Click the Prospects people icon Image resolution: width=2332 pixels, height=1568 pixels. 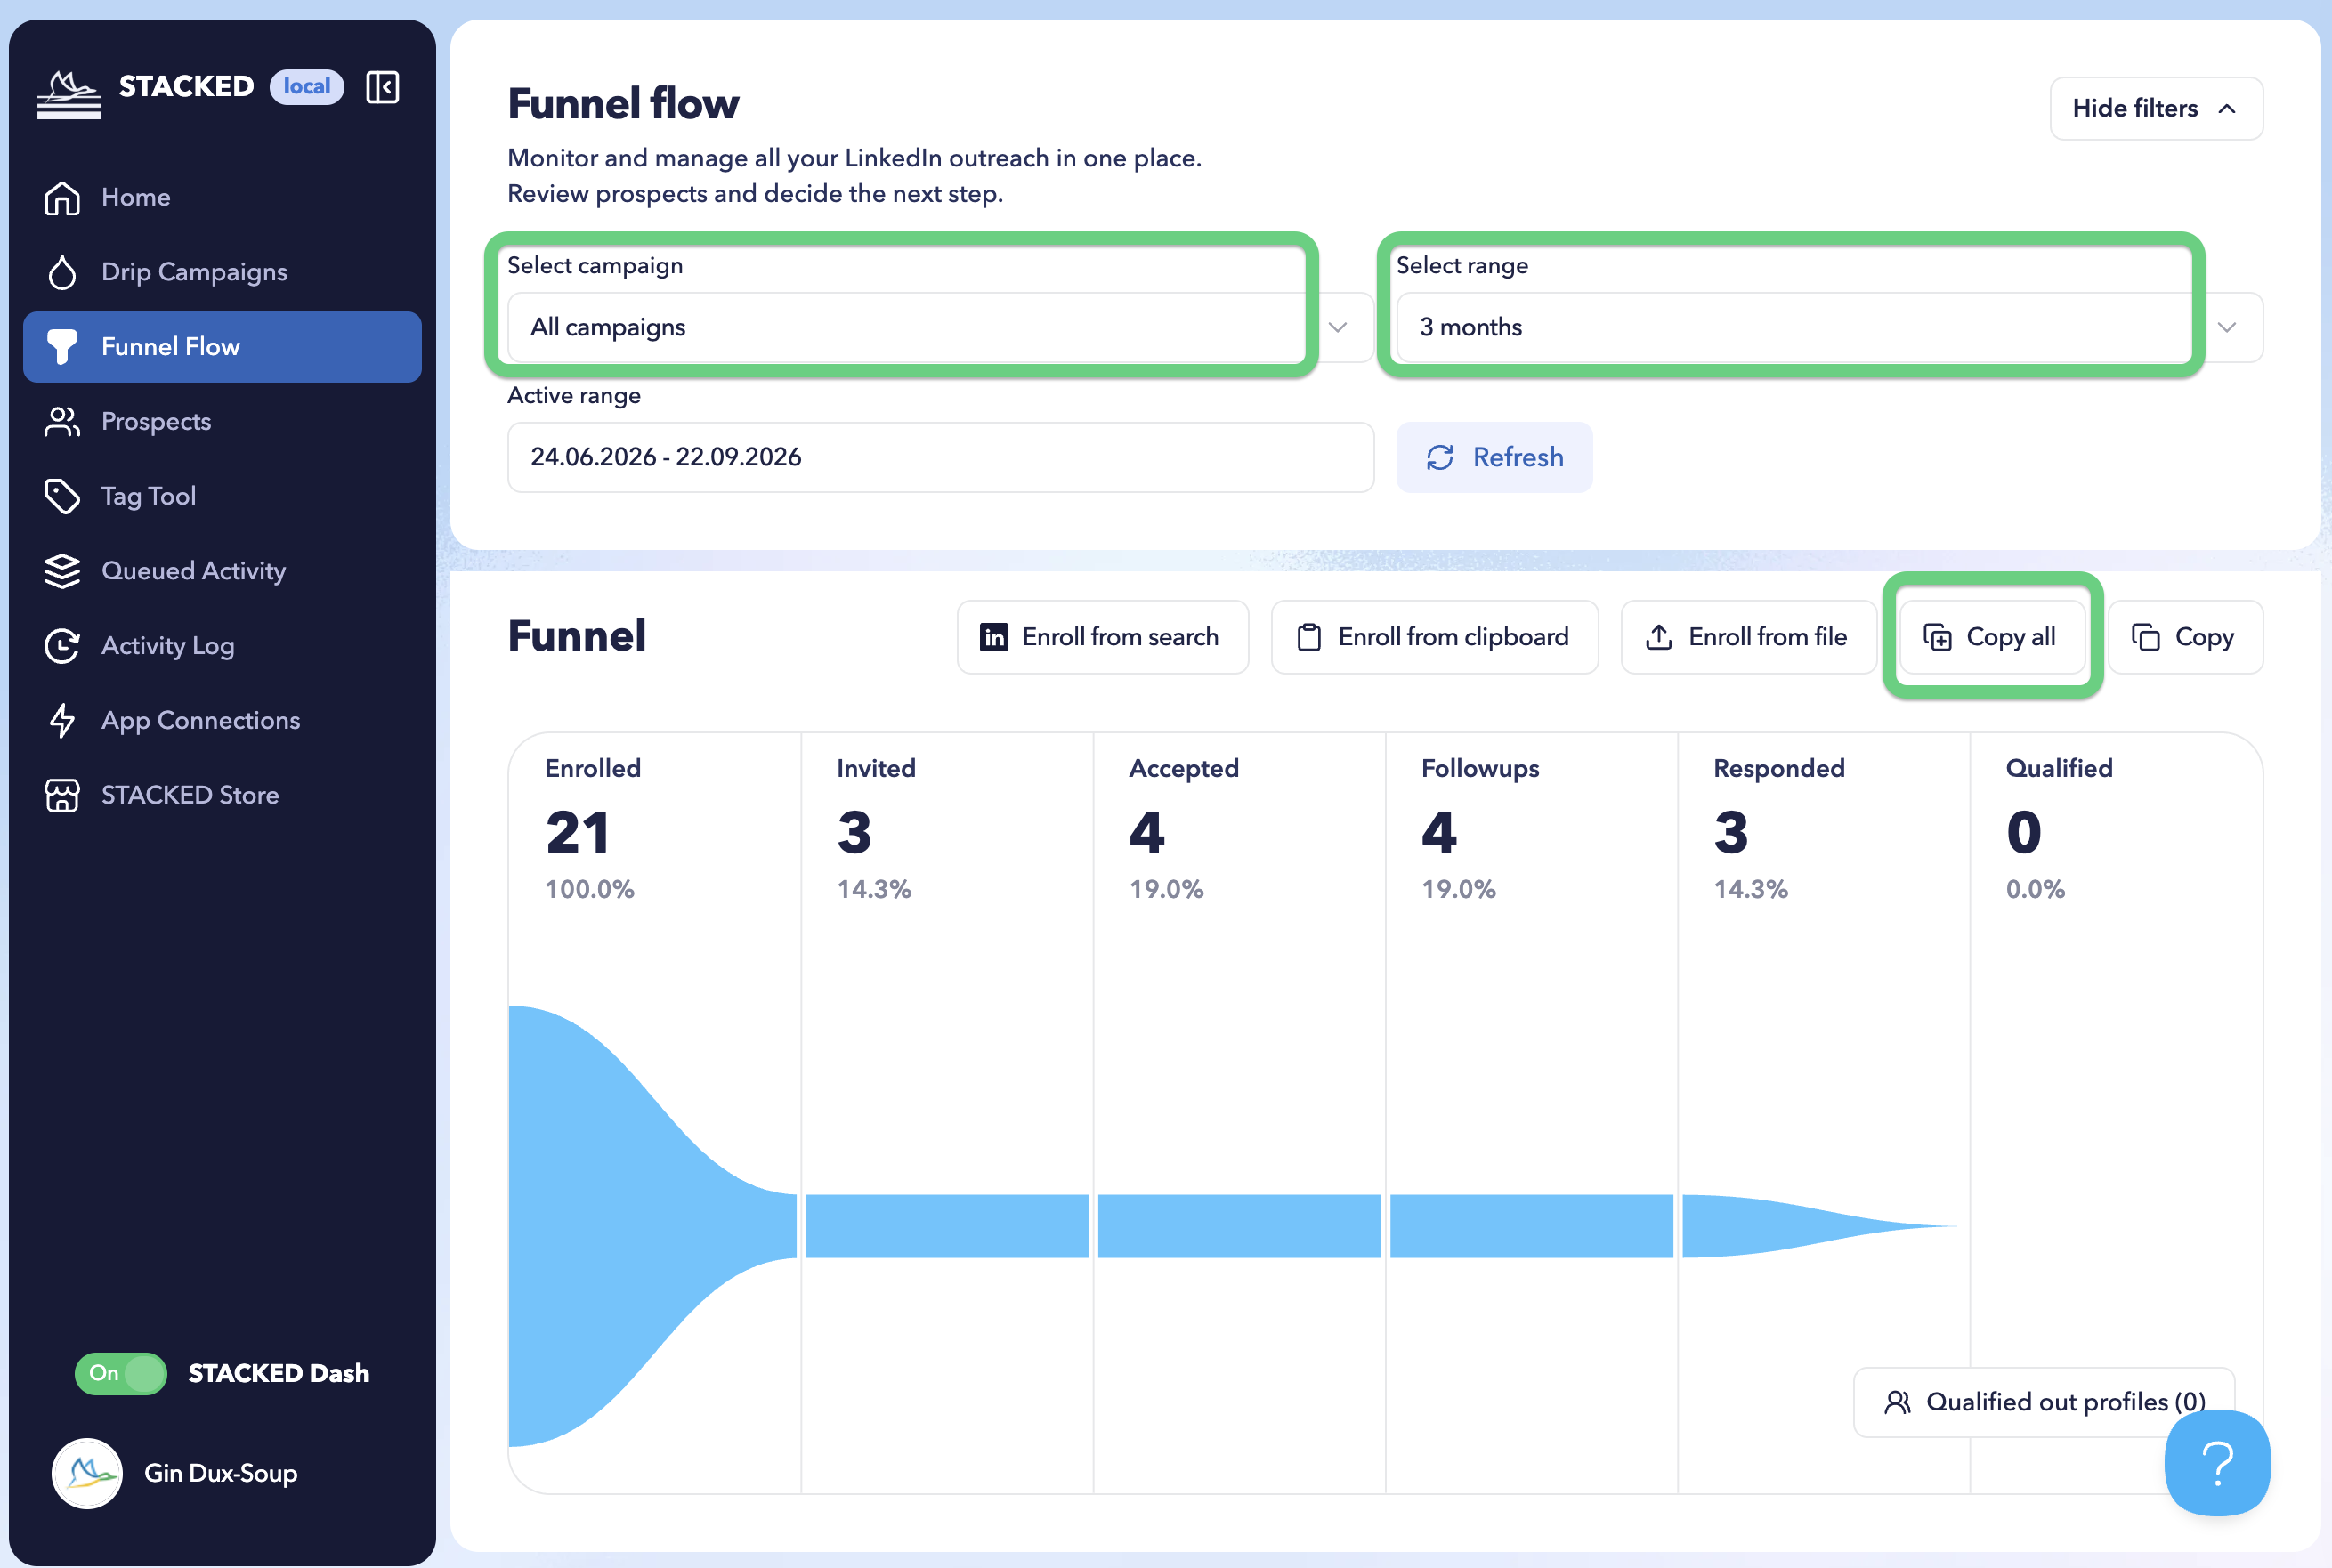click(x=62, y=421)
